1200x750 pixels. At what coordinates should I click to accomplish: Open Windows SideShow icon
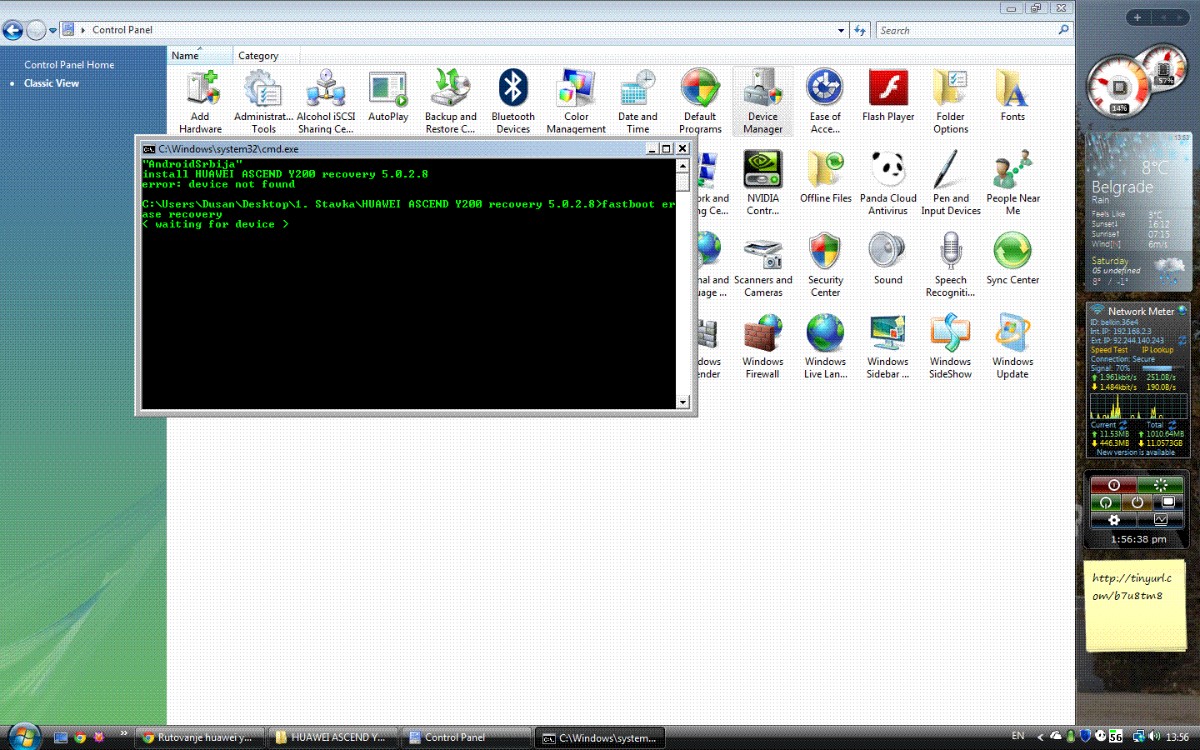[951, 347]
